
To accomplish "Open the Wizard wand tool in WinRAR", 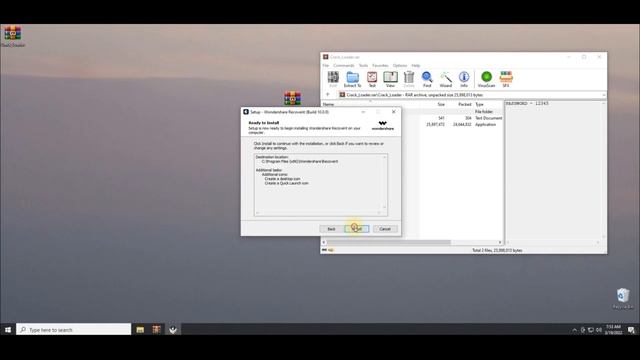I will 446,79.
